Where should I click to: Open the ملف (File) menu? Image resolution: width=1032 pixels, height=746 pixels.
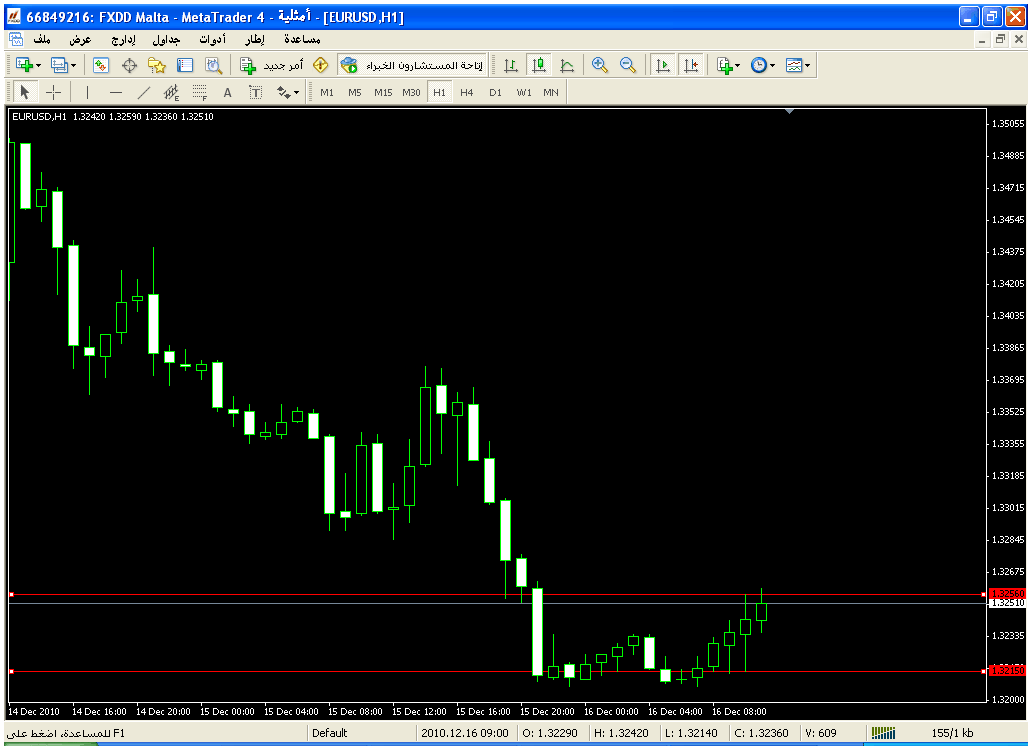point(42,40)
